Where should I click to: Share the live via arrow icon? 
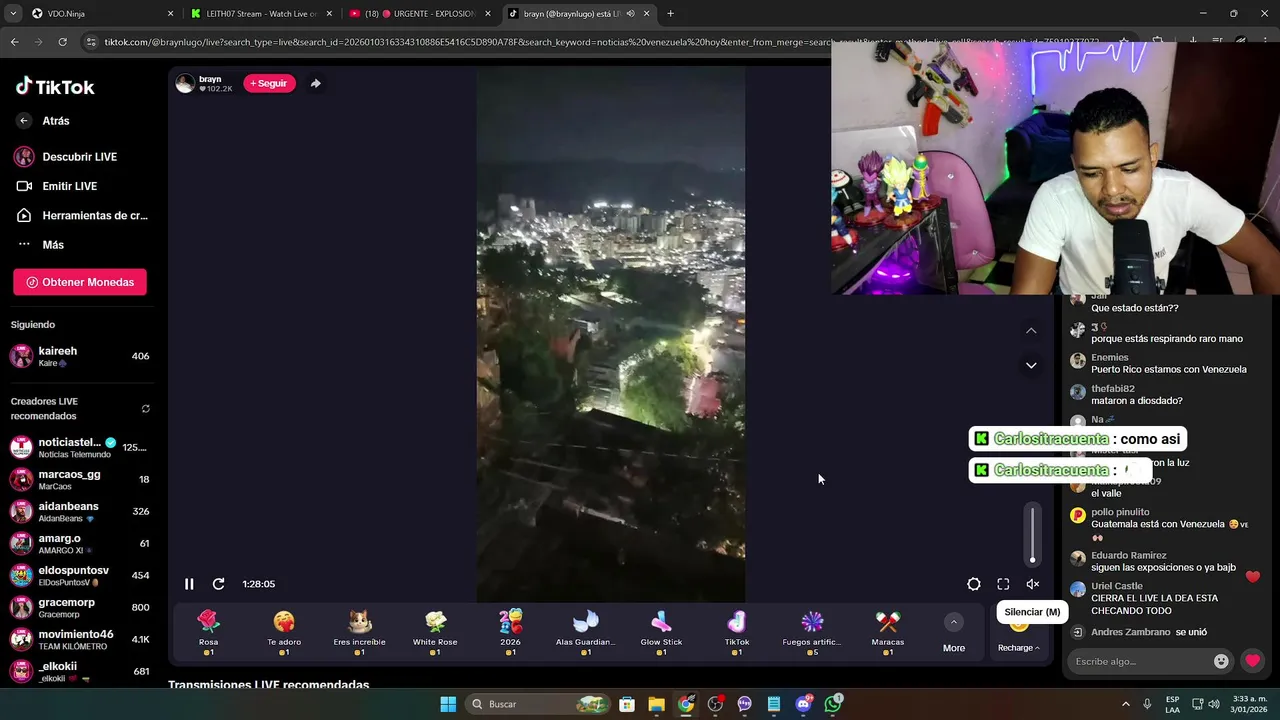[316, 83]
